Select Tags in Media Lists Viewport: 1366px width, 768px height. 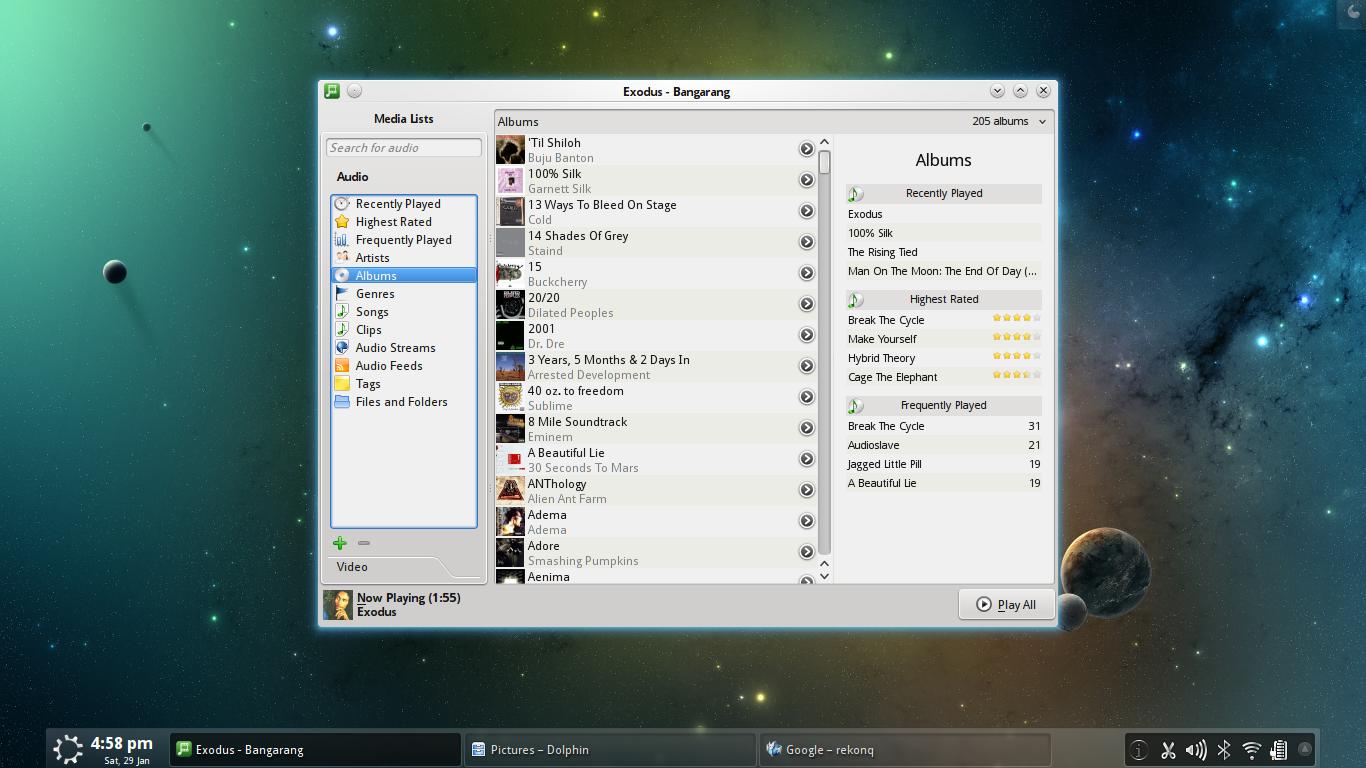tap(404, 384)
